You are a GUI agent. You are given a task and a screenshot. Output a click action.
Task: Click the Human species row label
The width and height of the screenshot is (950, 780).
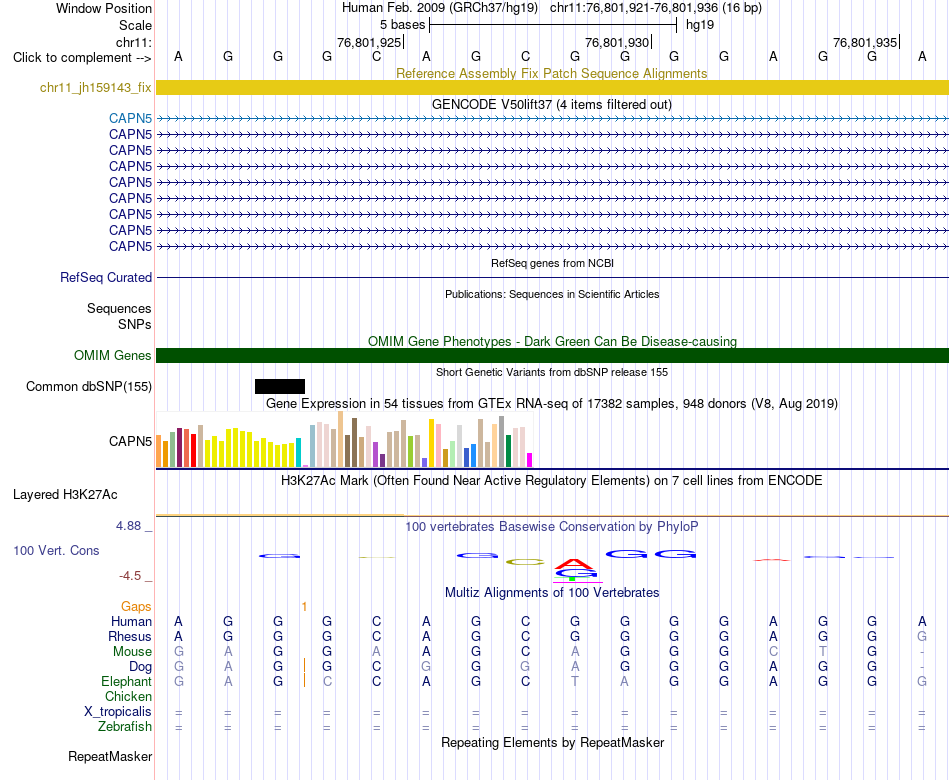tap(131, 621)
